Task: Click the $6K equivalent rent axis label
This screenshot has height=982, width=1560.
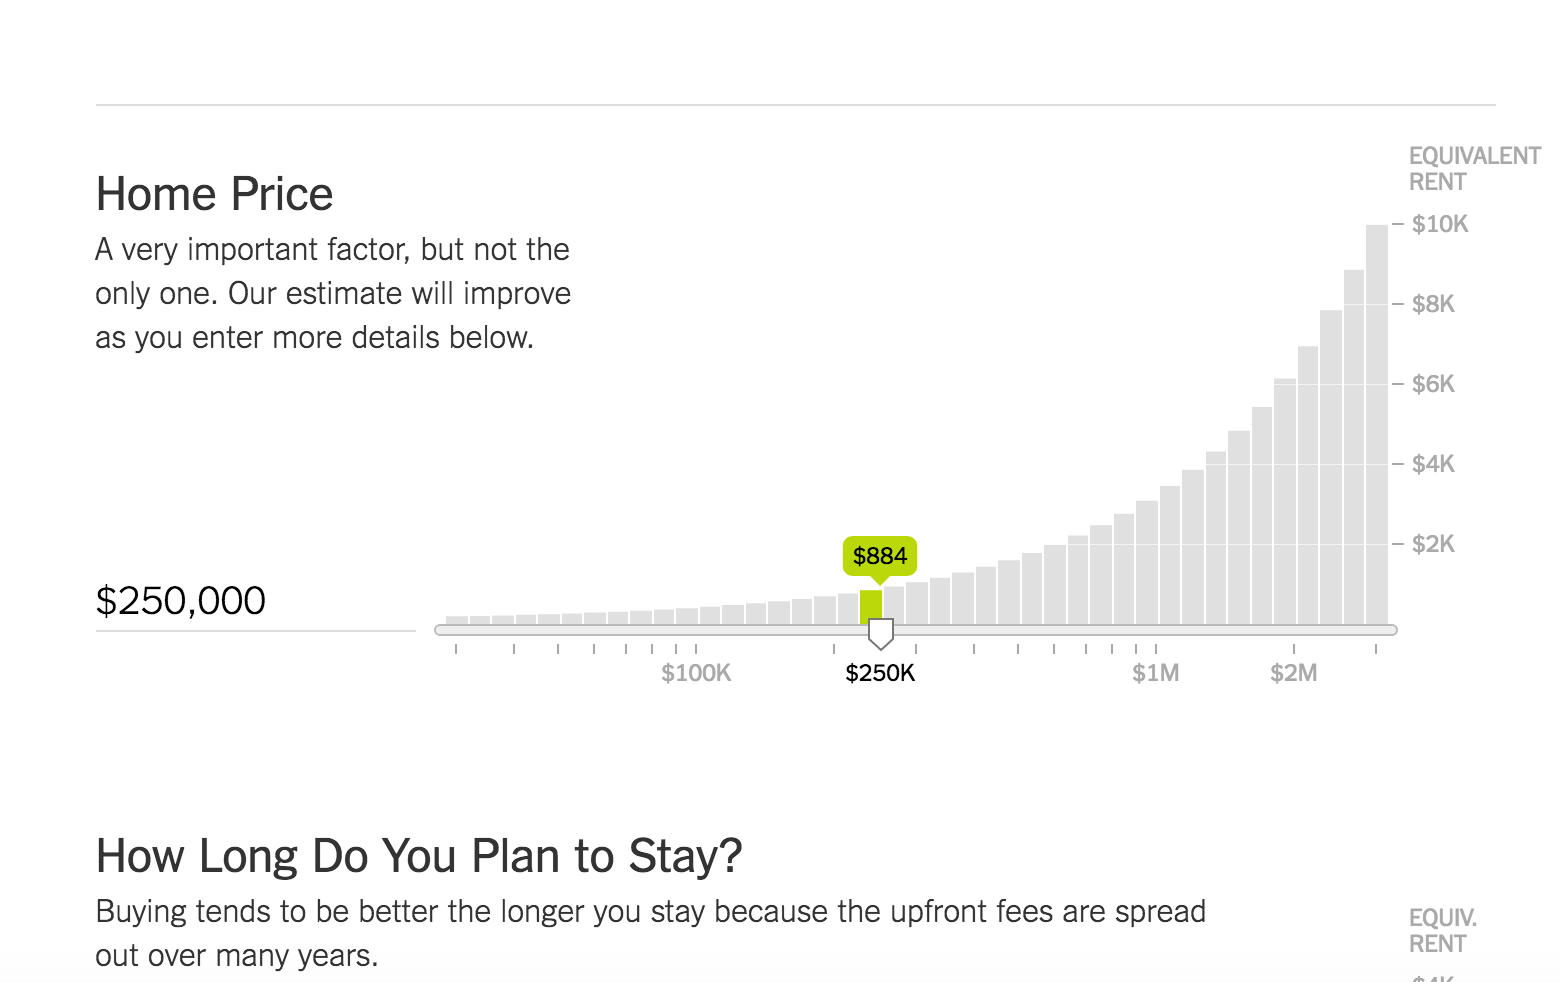Action: tap(1433, 384)
